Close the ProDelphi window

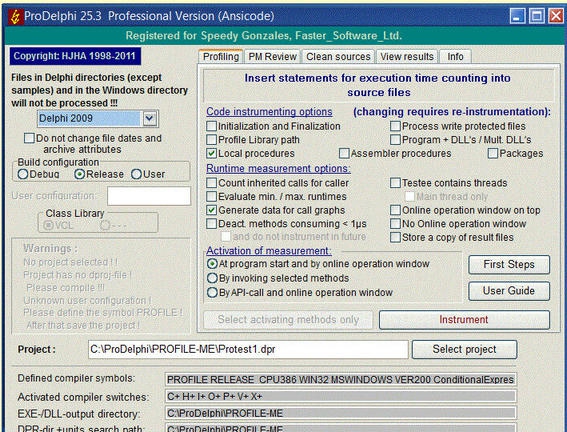tap(556, 16)
